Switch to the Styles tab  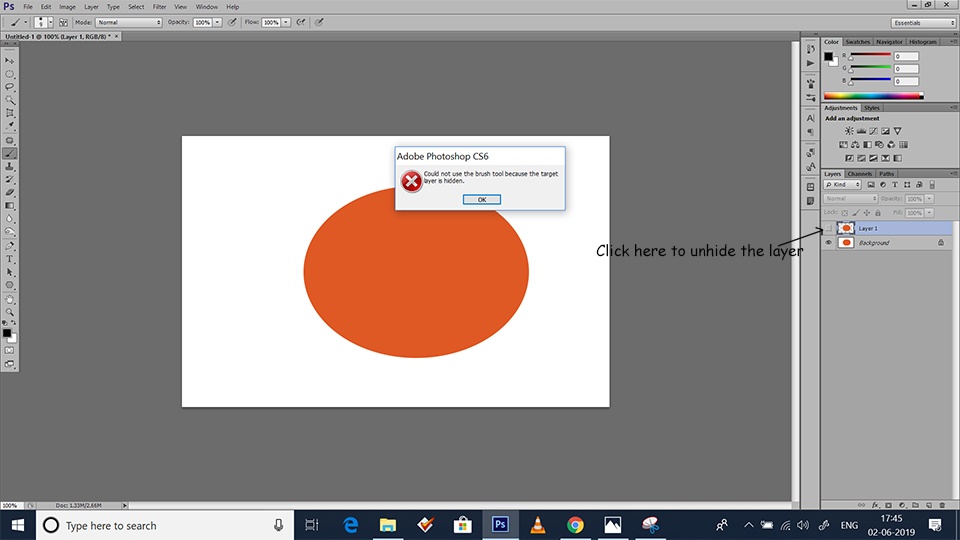(x=871, y=108)
